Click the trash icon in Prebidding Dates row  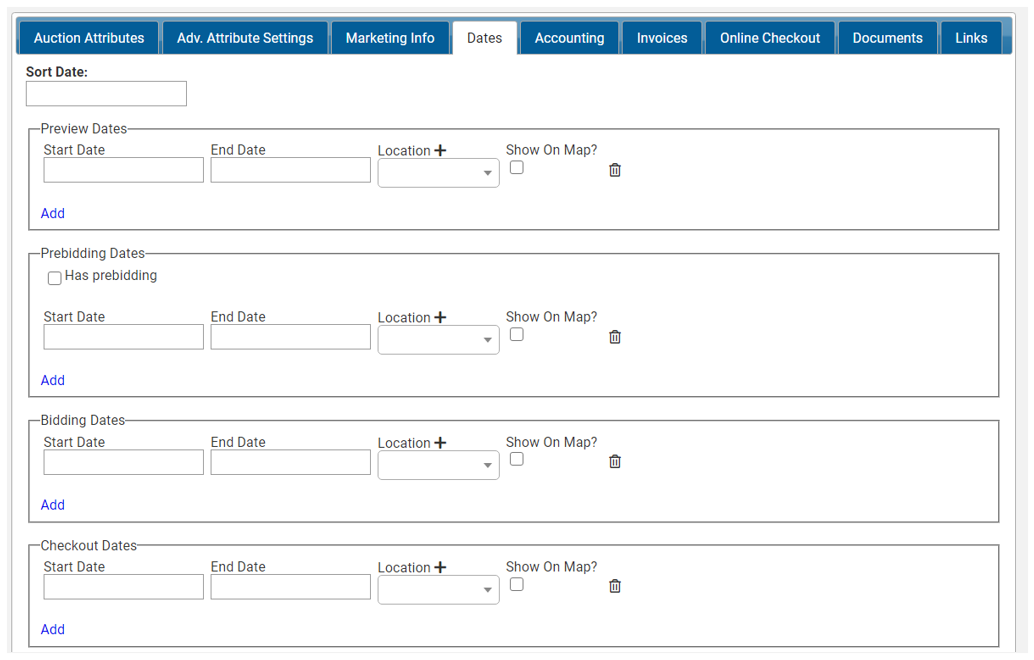coord(614,337)
